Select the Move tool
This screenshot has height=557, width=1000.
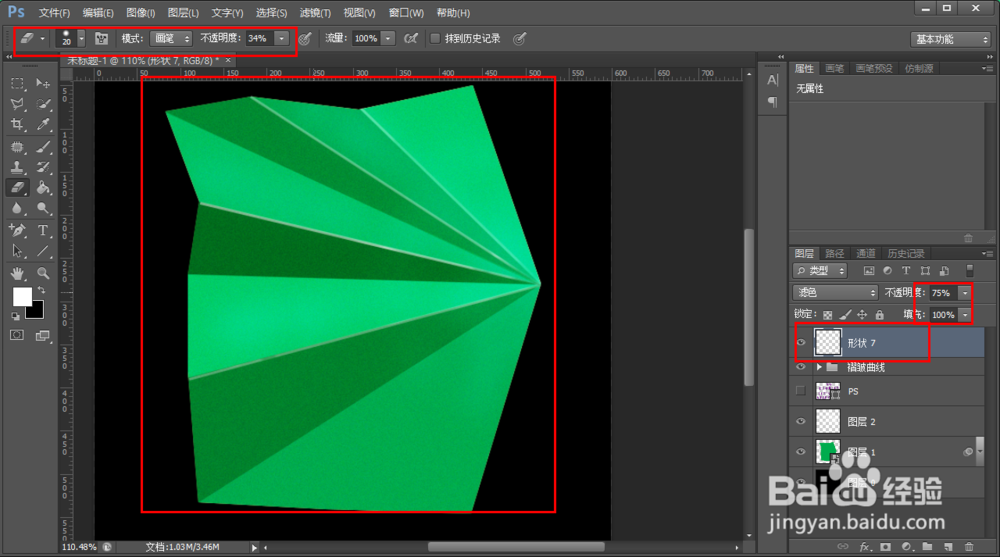coord(43,84)
